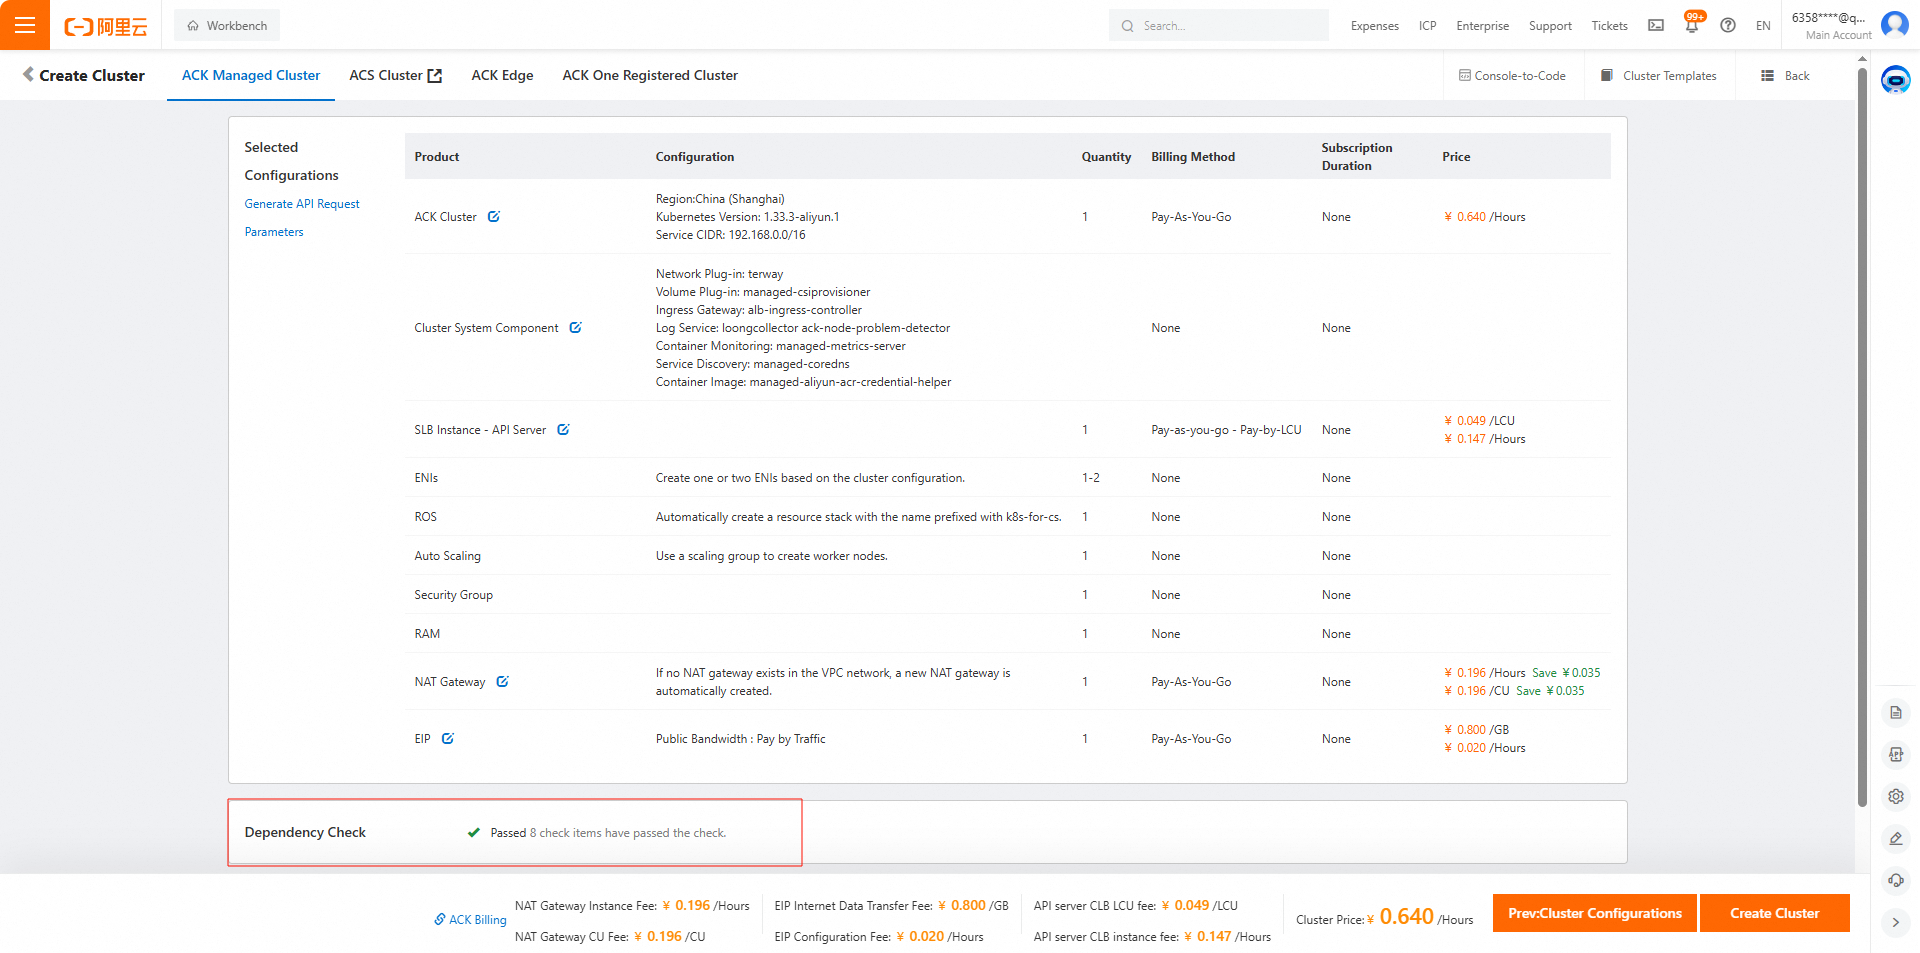The width and height of the screenshot is (1920, 953).
Task: Edit the NAT Gateway configuration
Action: click(503, 682)
